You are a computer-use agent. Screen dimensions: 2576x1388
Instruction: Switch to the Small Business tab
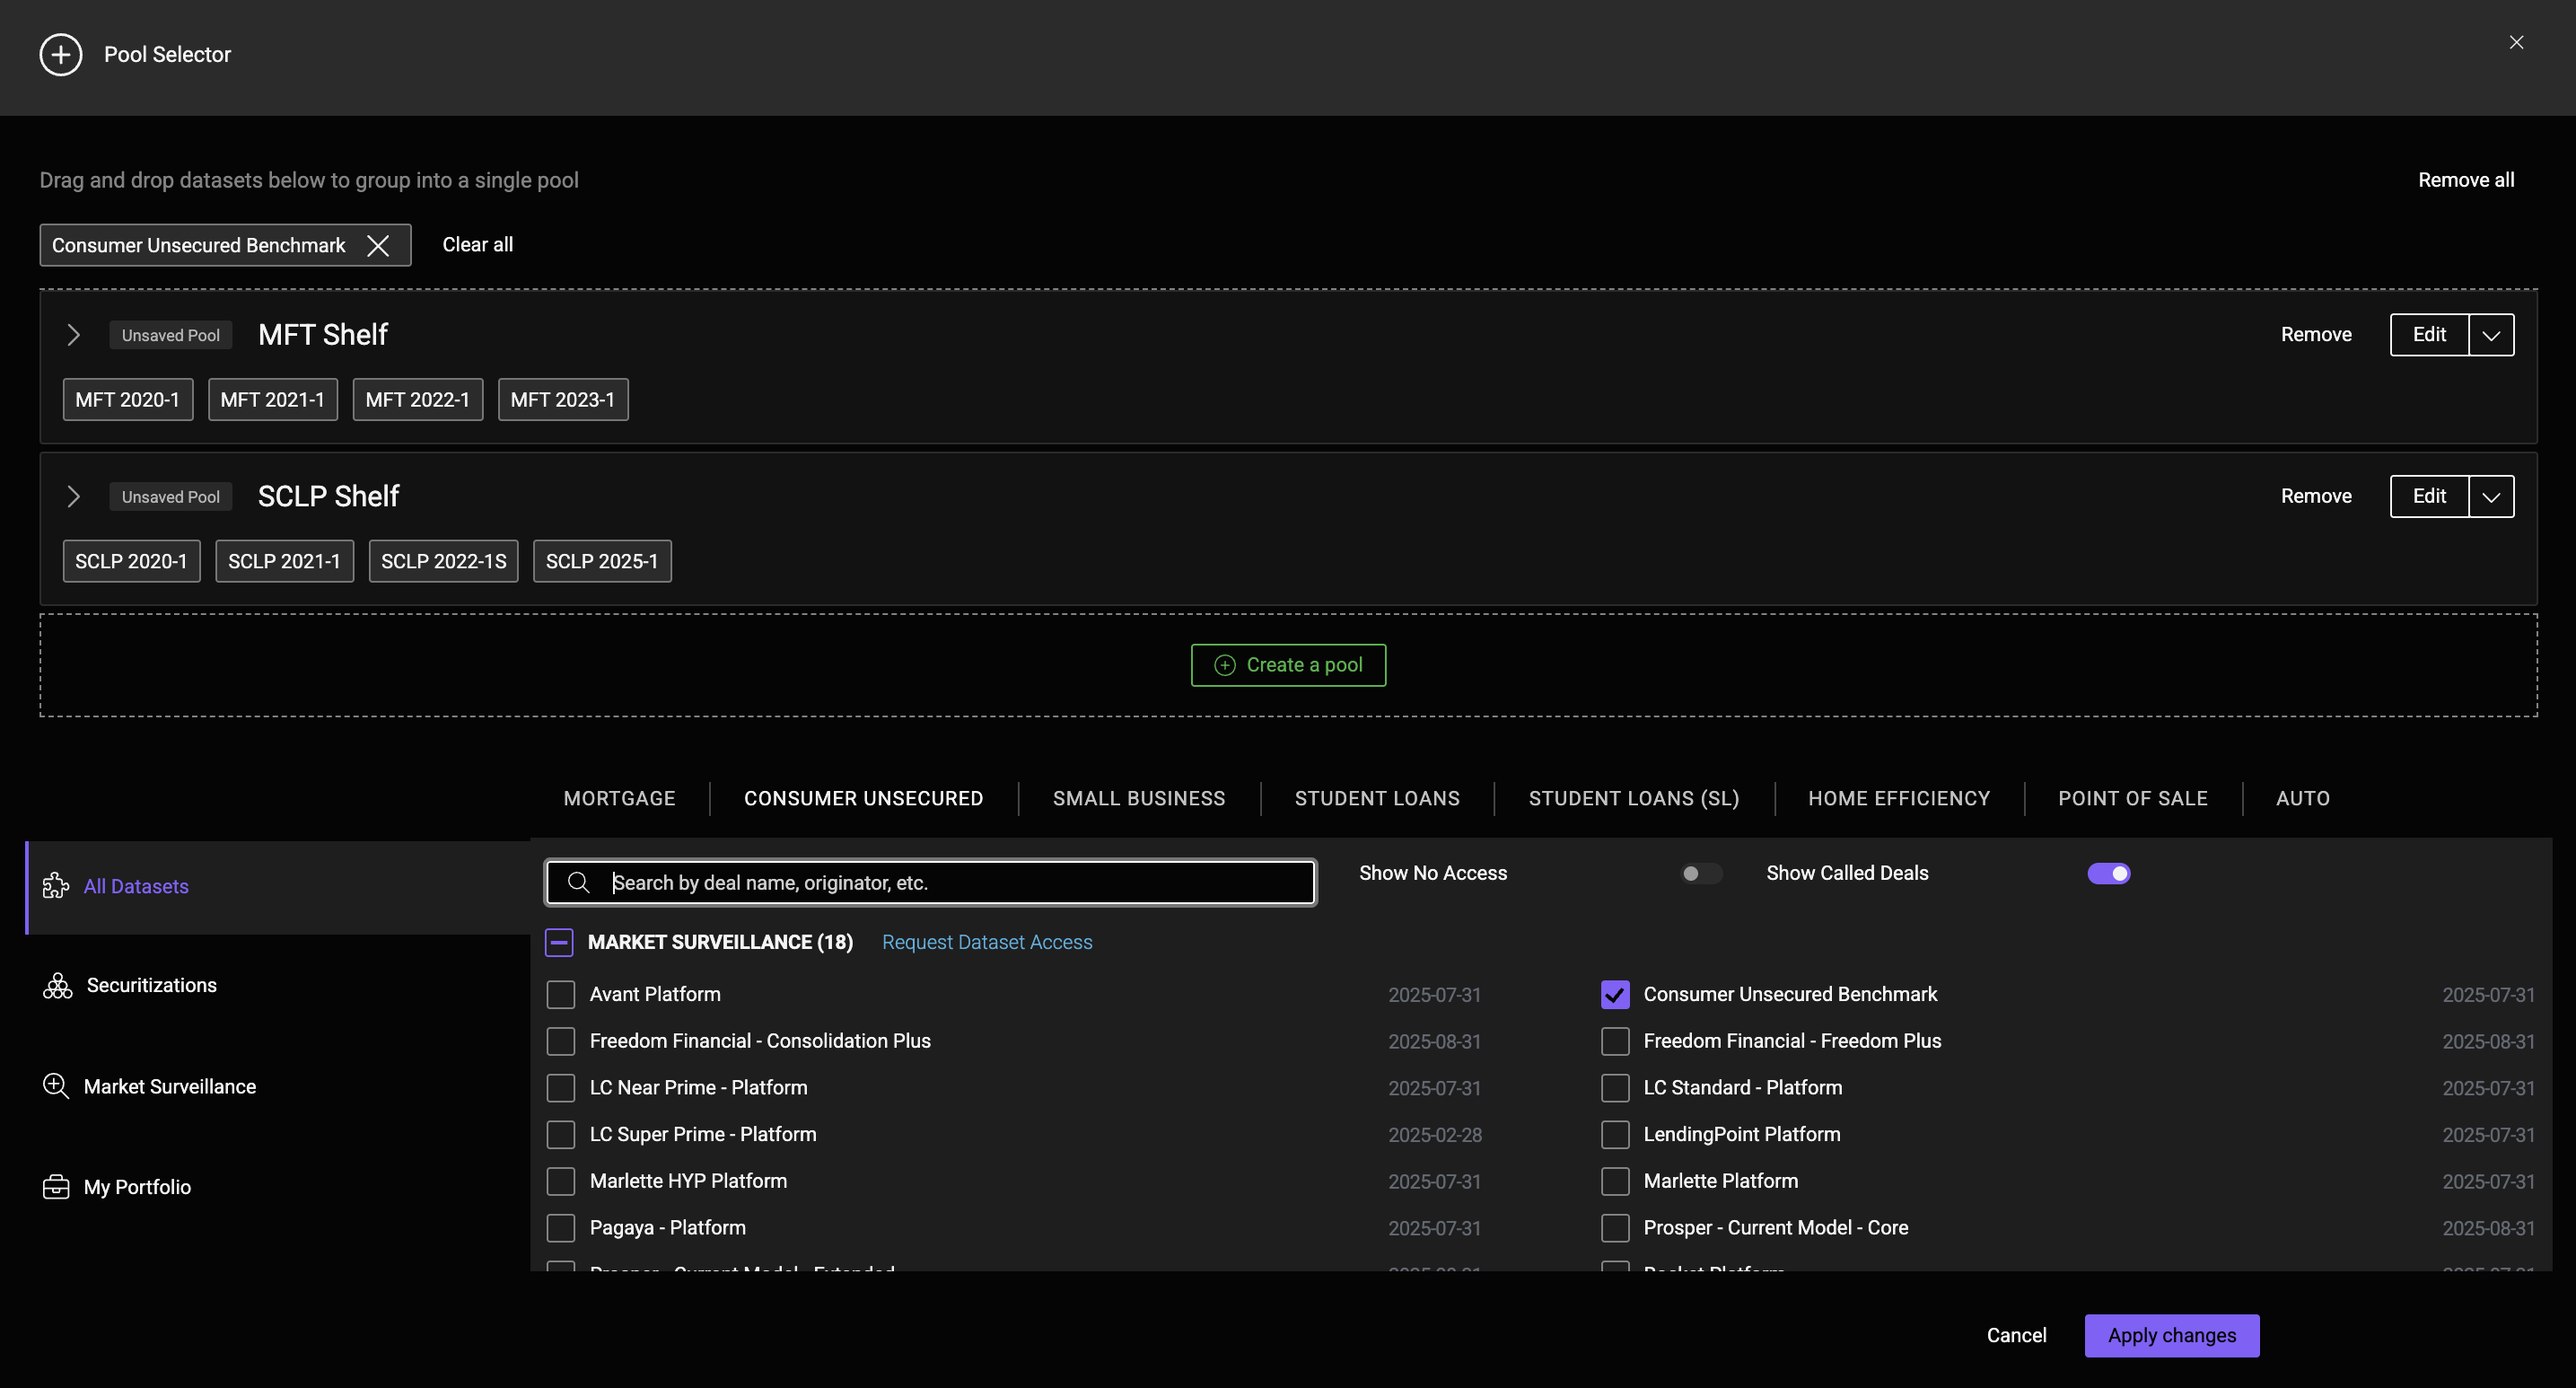(1138, 799)
